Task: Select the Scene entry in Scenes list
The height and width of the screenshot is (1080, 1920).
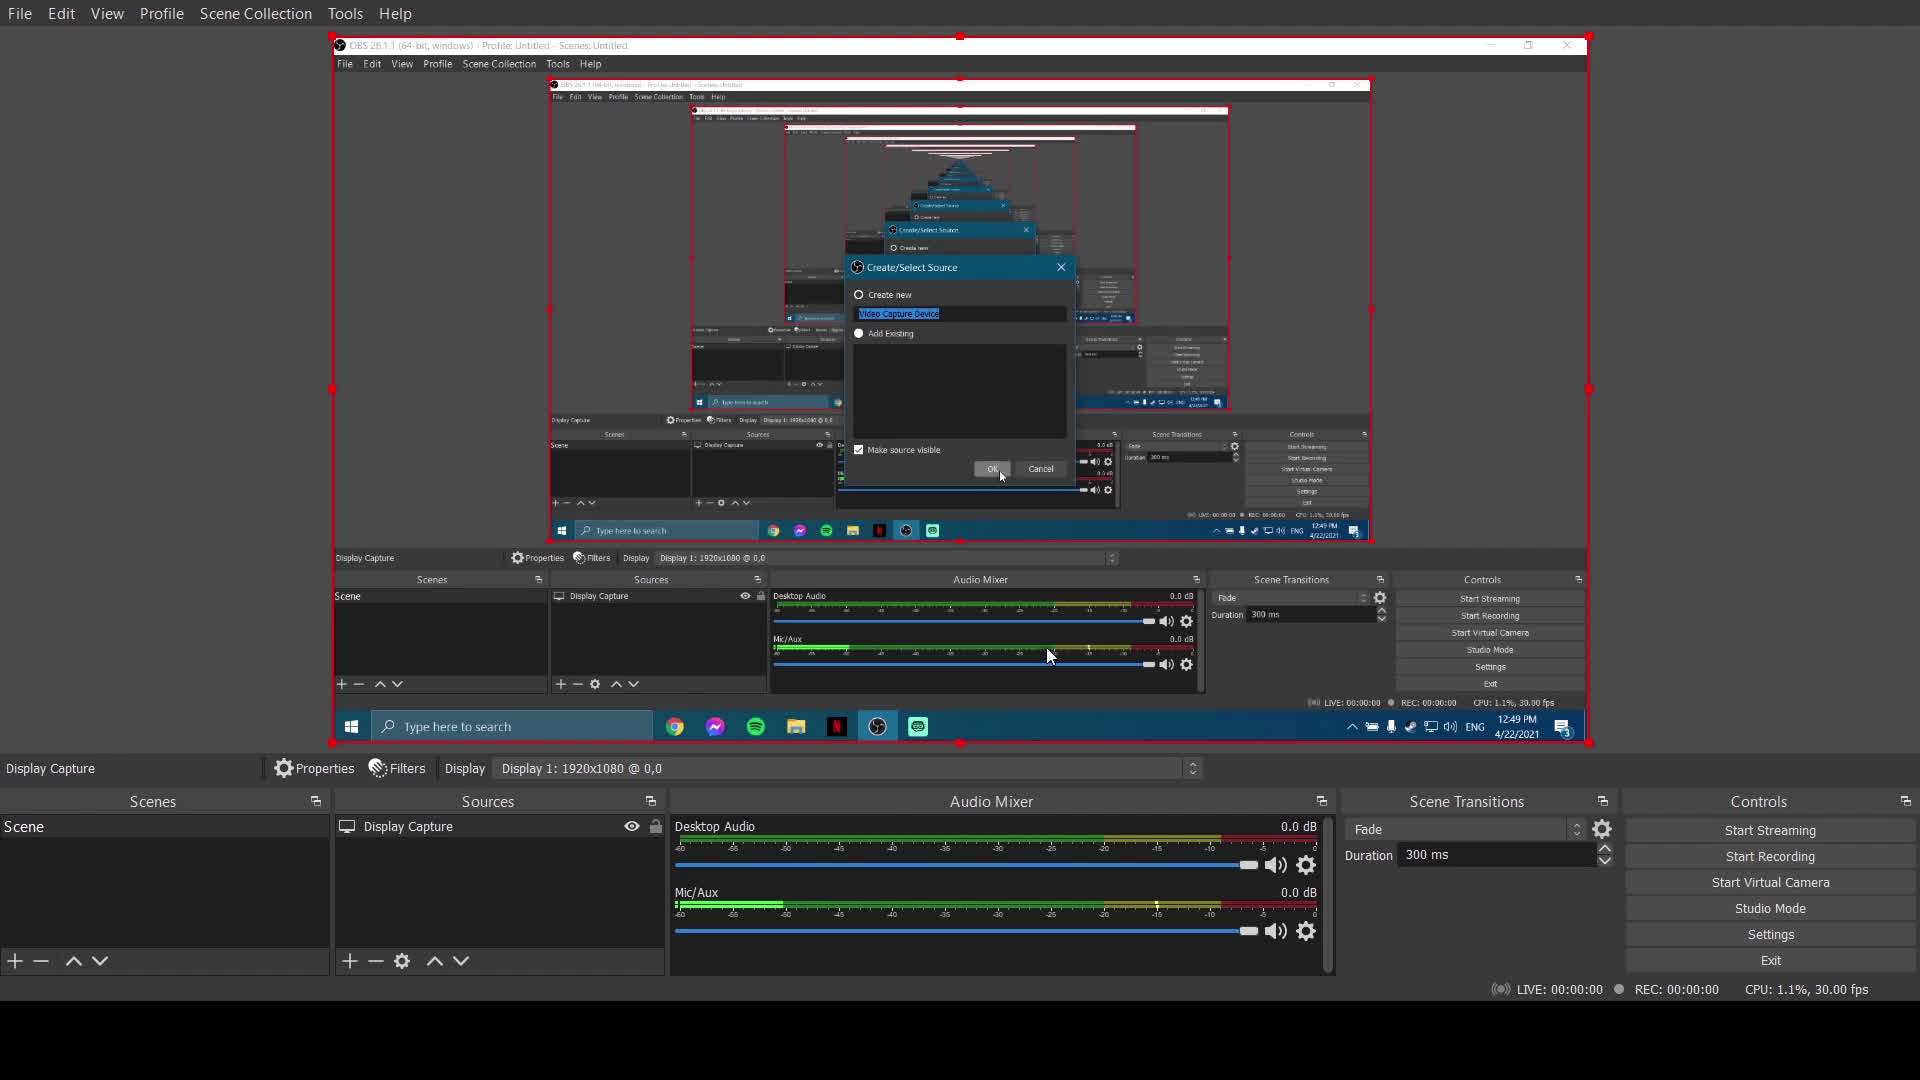Action: pyautogui.click(x=164, y=827)
